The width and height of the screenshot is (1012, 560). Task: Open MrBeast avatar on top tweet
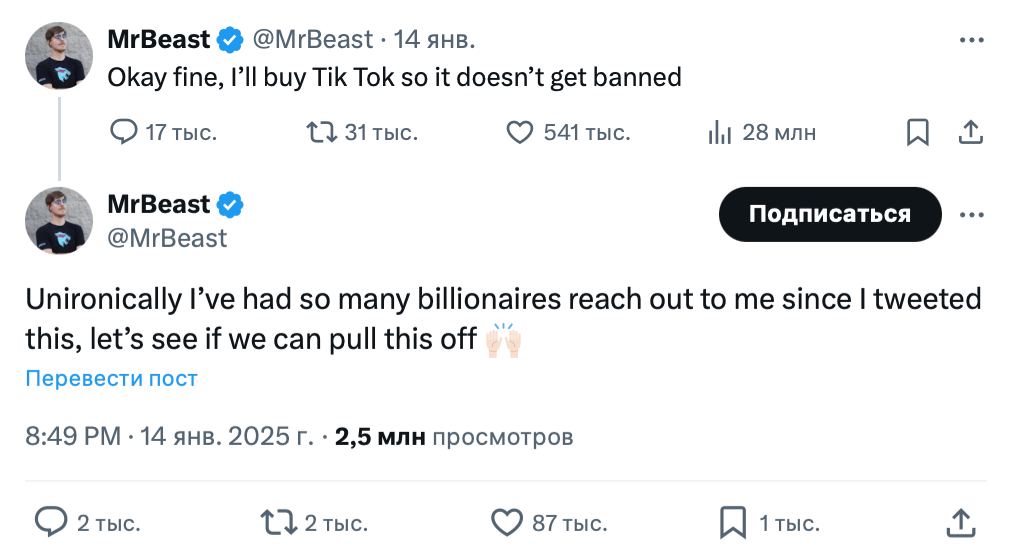(59, 55)
